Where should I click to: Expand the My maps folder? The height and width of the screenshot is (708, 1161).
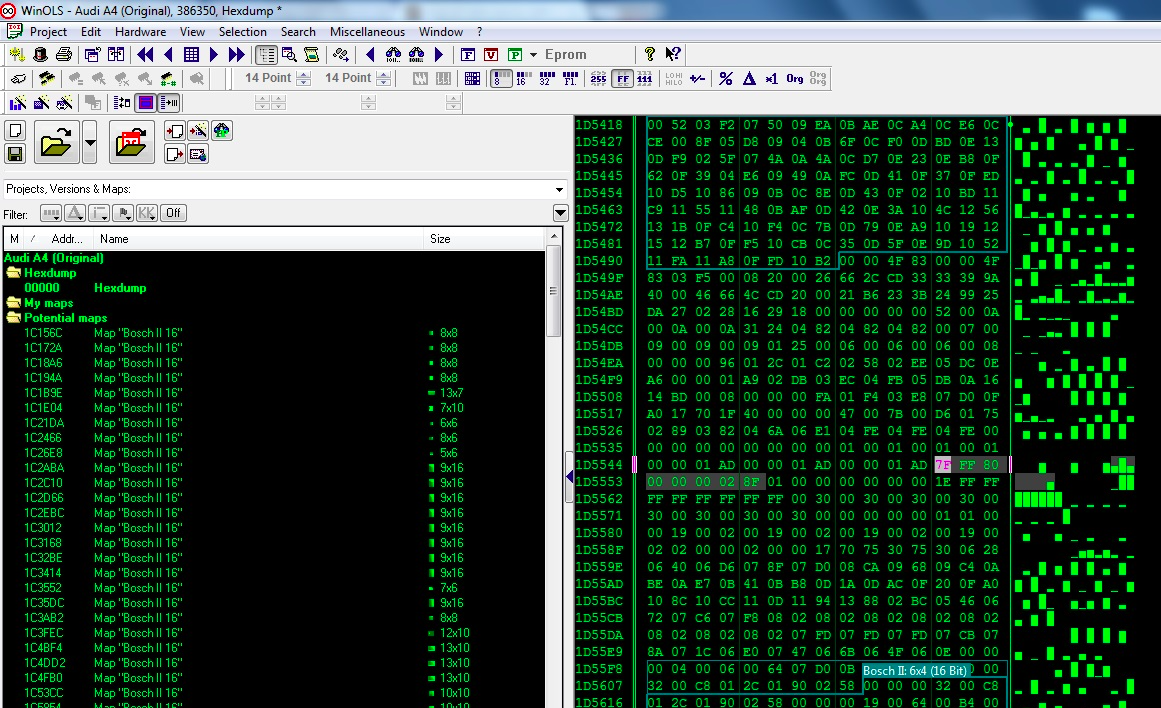point(13,303)
